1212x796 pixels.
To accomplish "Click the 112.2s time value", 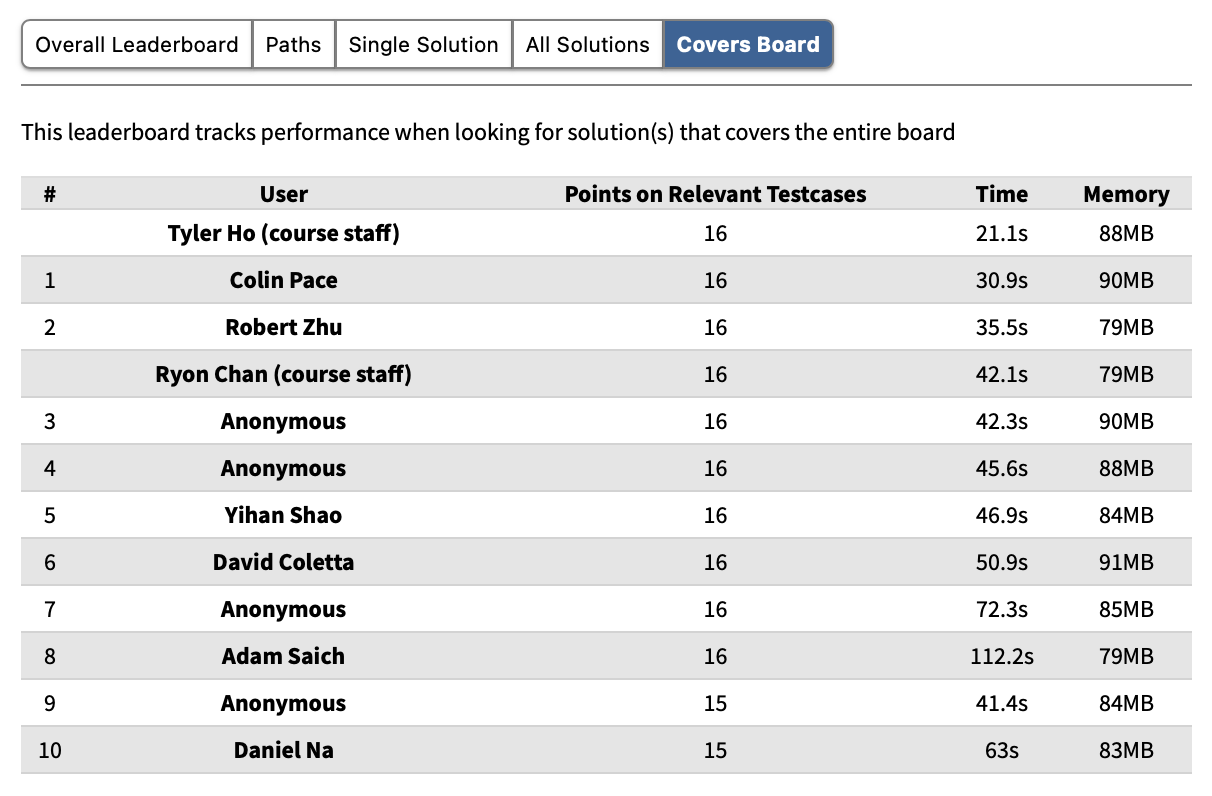I will 1001,656.
